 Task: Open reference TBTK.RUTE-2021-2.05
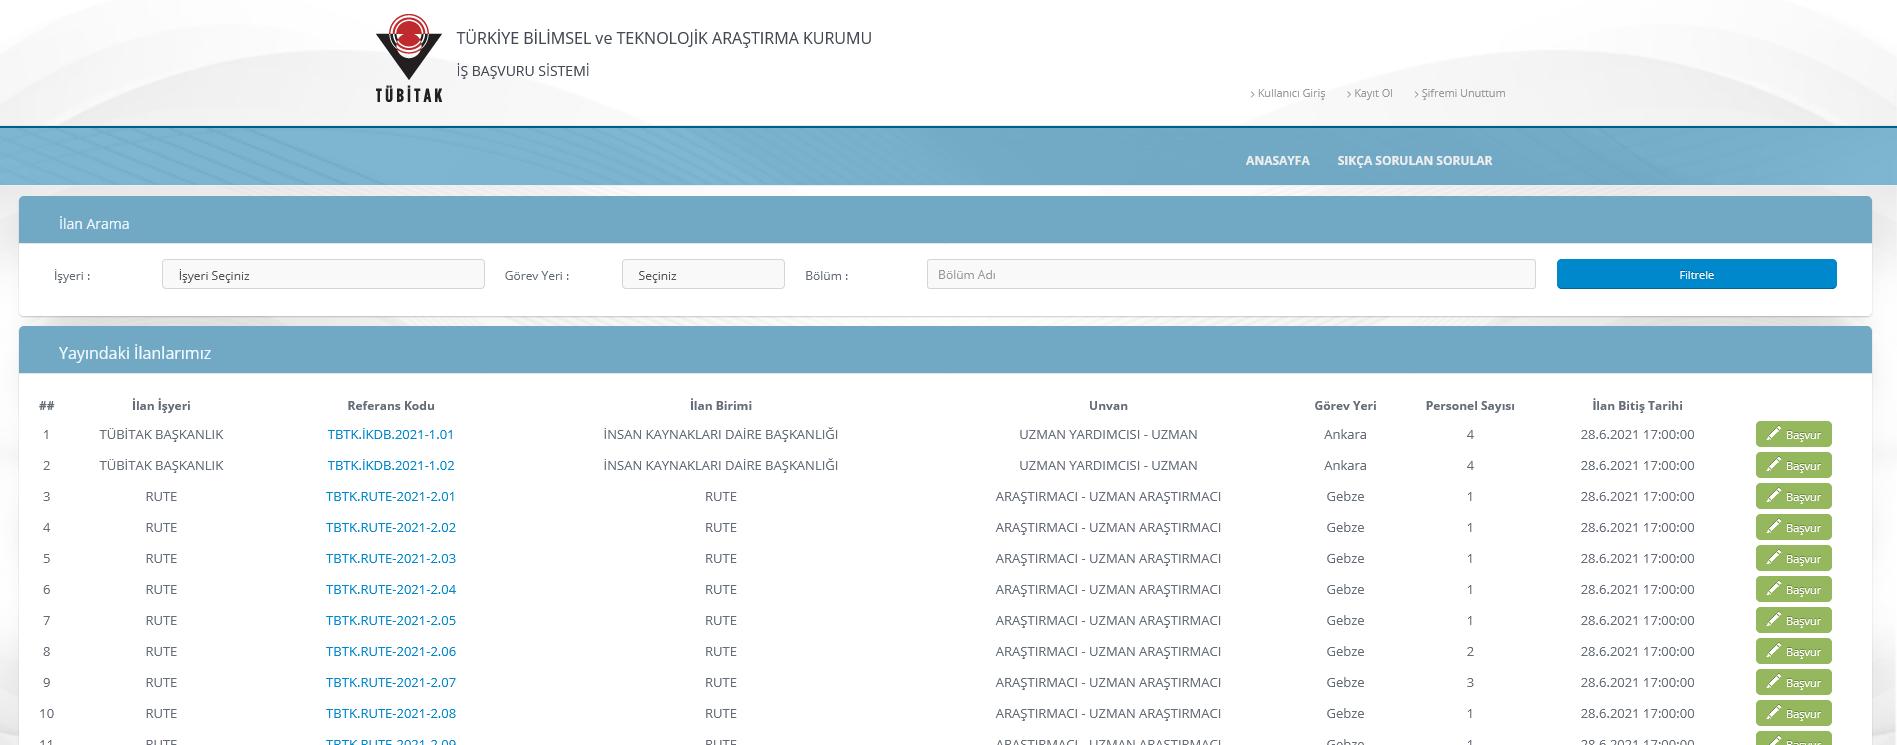(x=391, y=620)
